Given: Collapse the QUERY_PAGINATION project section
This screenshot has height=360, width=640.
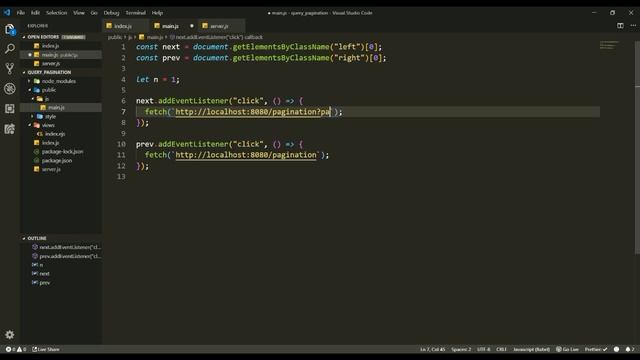Looking at the screenshot, I should point(24,72).
